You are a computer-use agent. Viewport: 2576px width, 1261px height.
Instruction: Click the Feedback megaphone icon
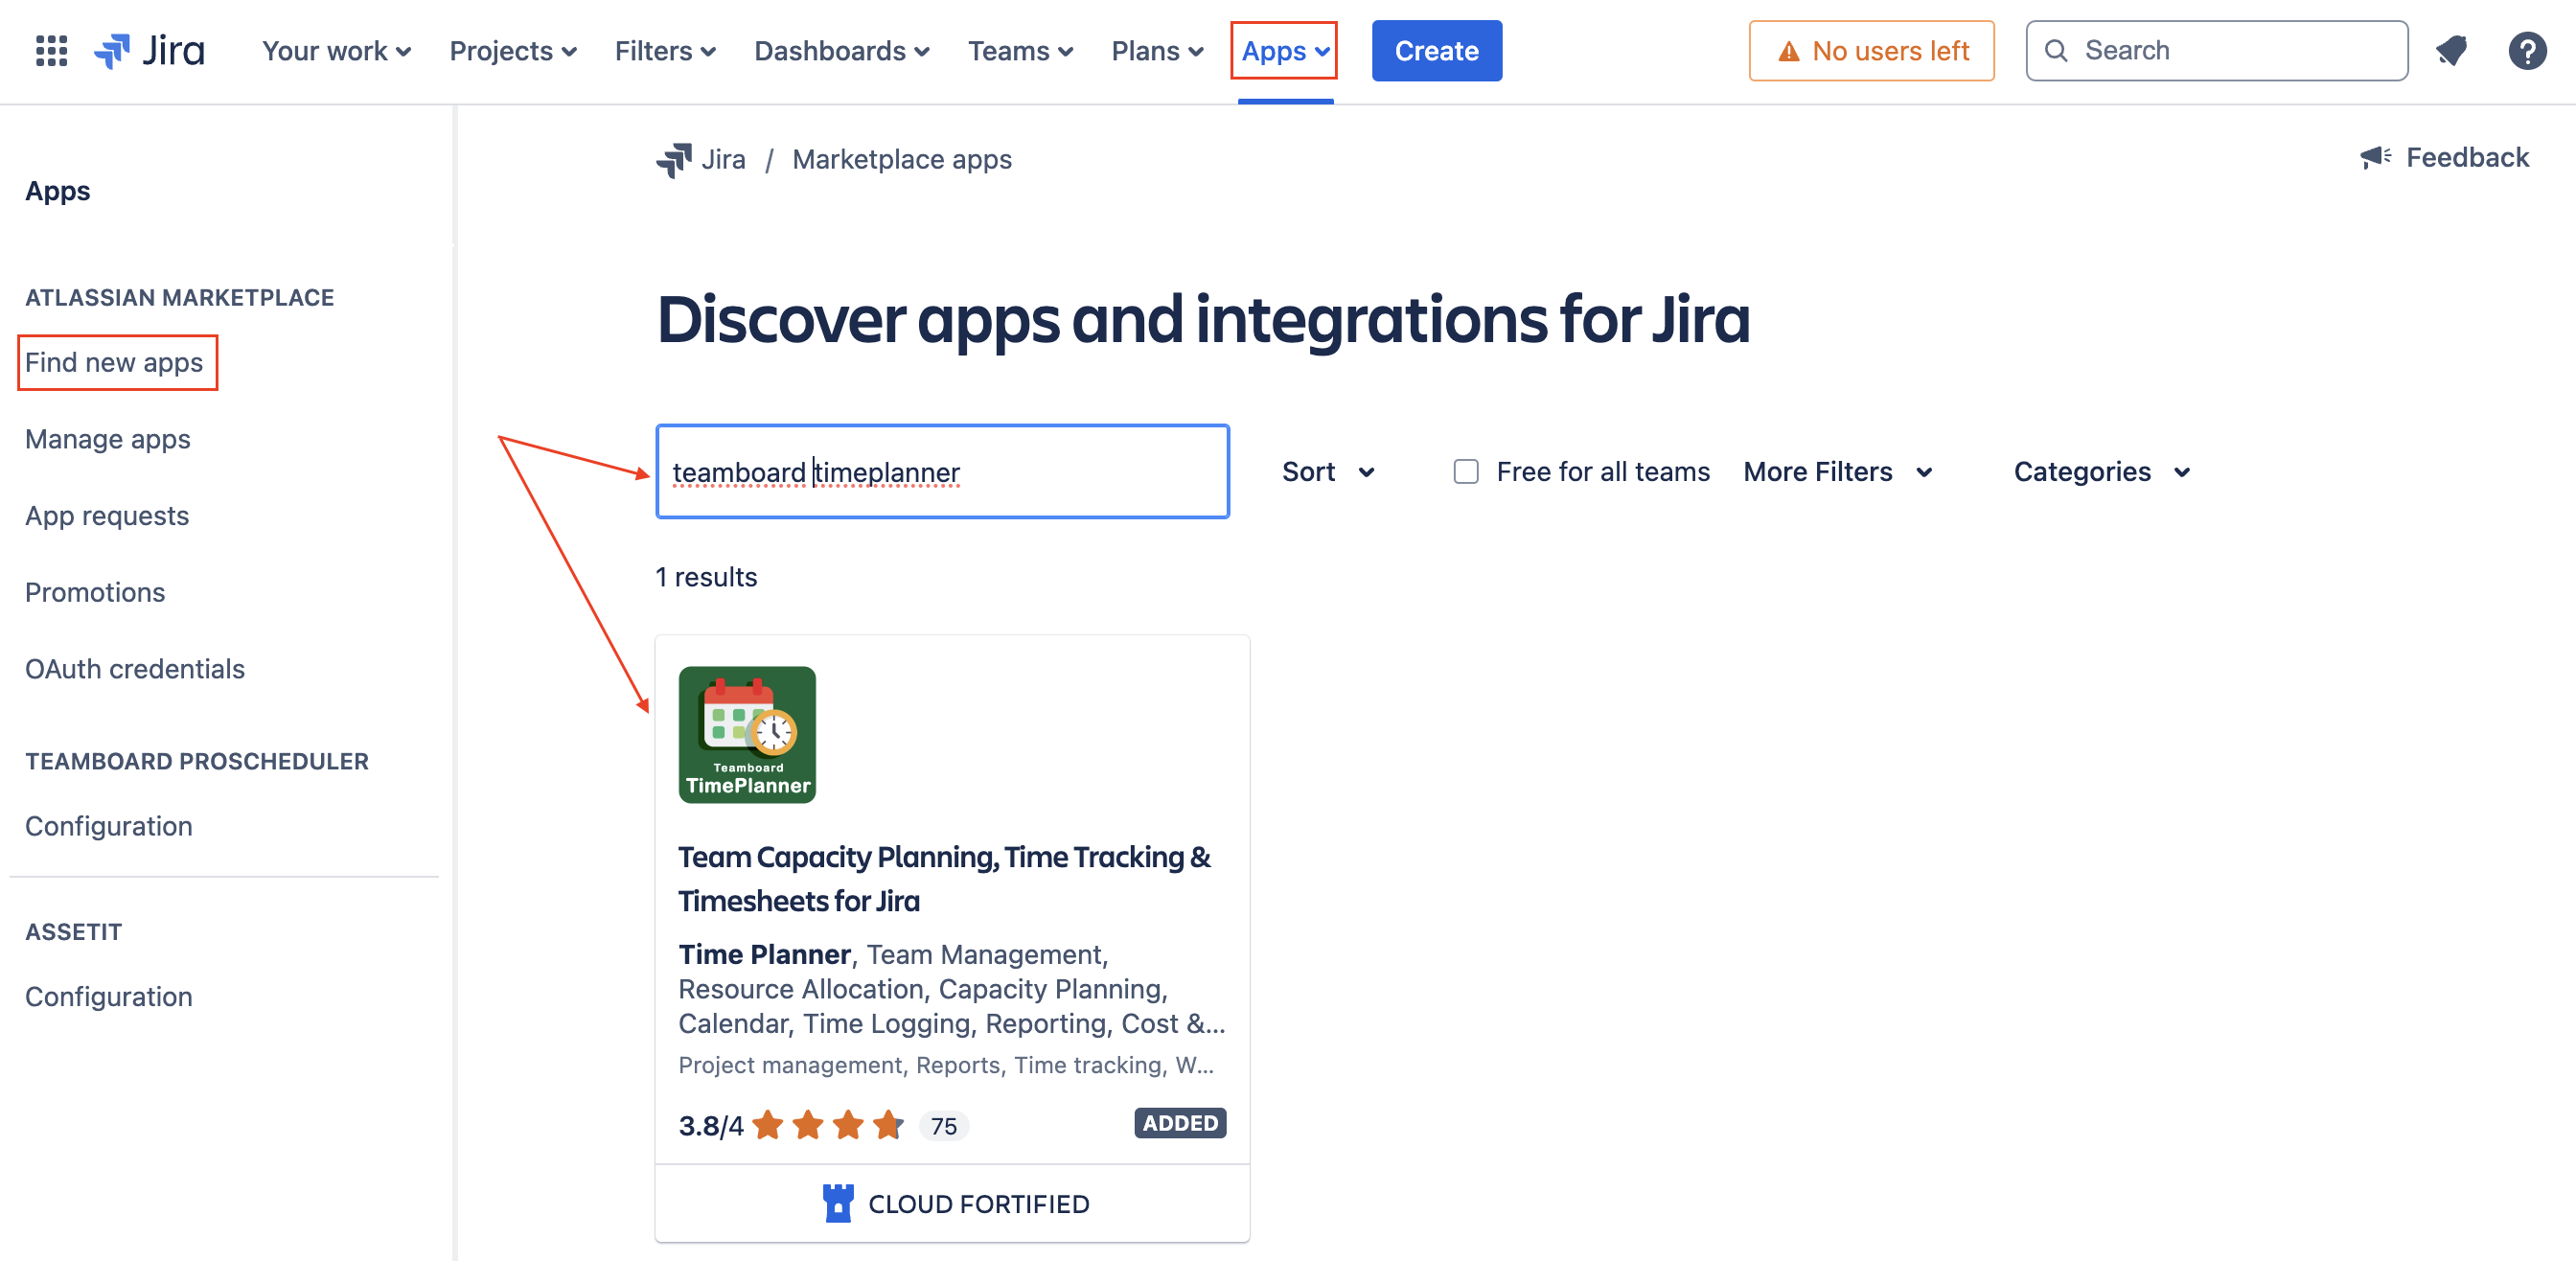coord(2376,157)
